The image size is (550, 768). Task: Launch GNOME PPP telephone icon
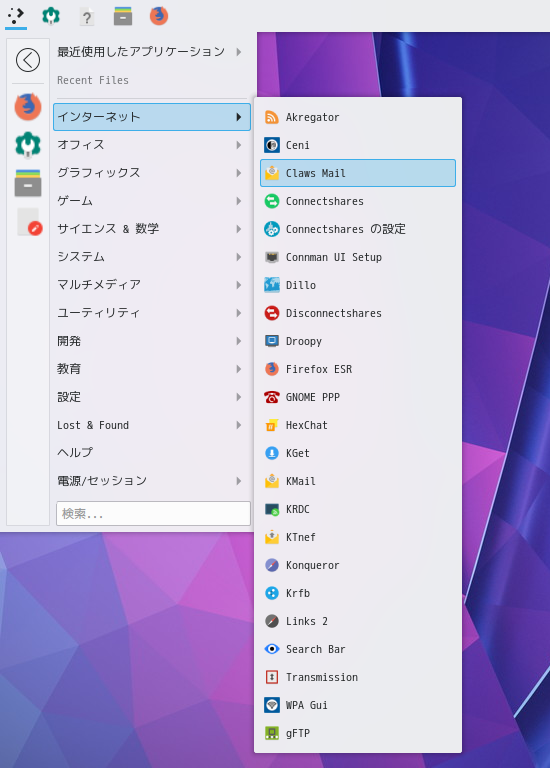[x=272, y=397]
